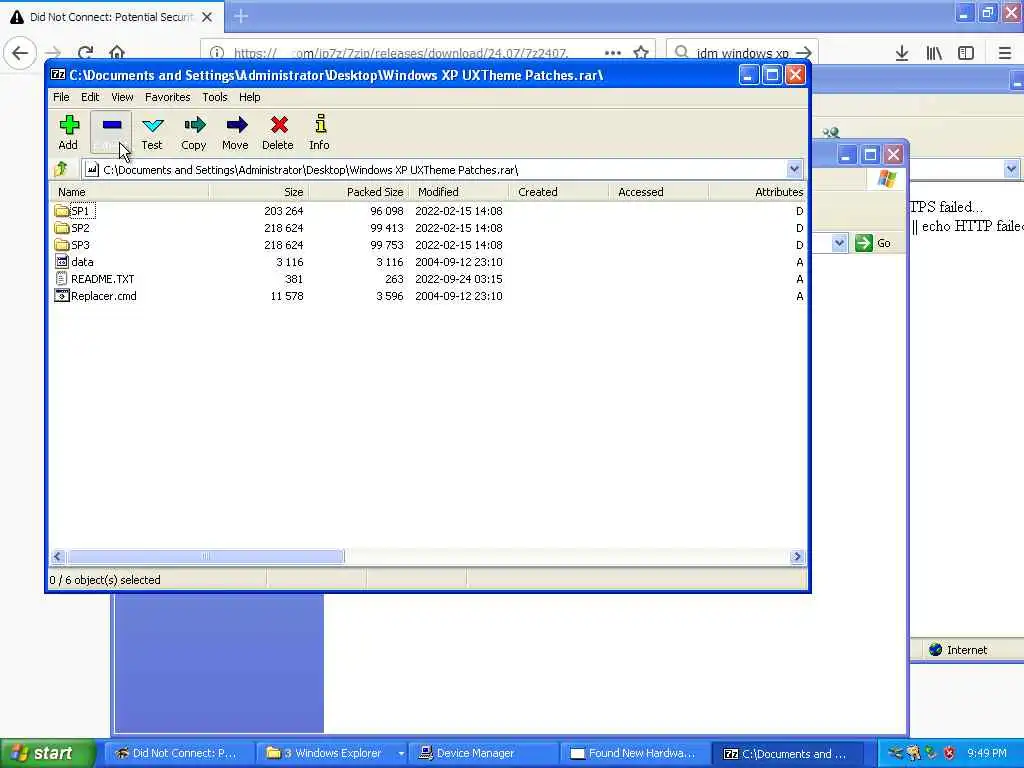Click the Move toolbar button
The height and width of the screenshot is (768, 1024).
click(x=236, y=133)
